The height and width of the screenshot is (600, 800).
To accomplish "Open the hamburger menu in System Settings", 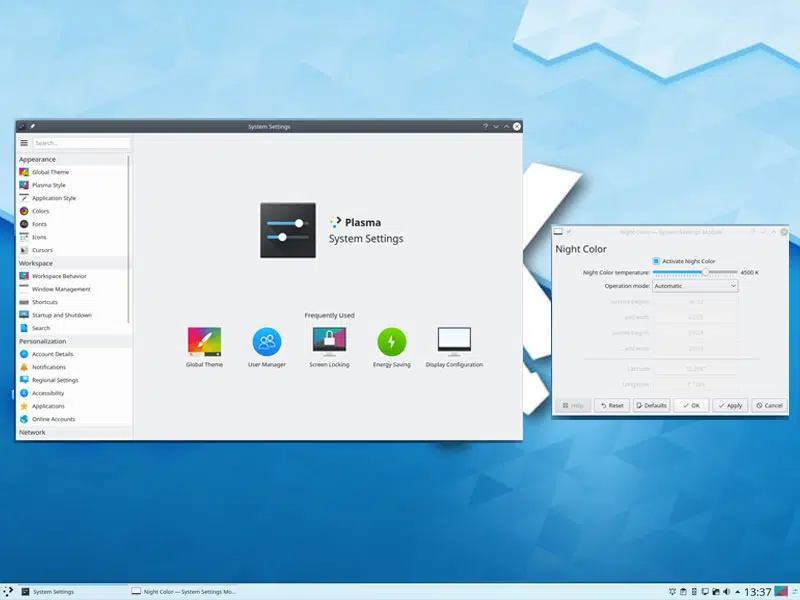I will click(x=24, y=143).
